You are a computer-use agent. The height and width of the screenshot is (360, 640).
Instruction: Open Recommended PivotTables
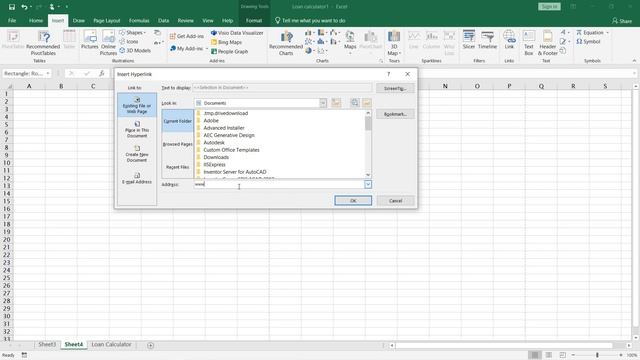(43, 43)
